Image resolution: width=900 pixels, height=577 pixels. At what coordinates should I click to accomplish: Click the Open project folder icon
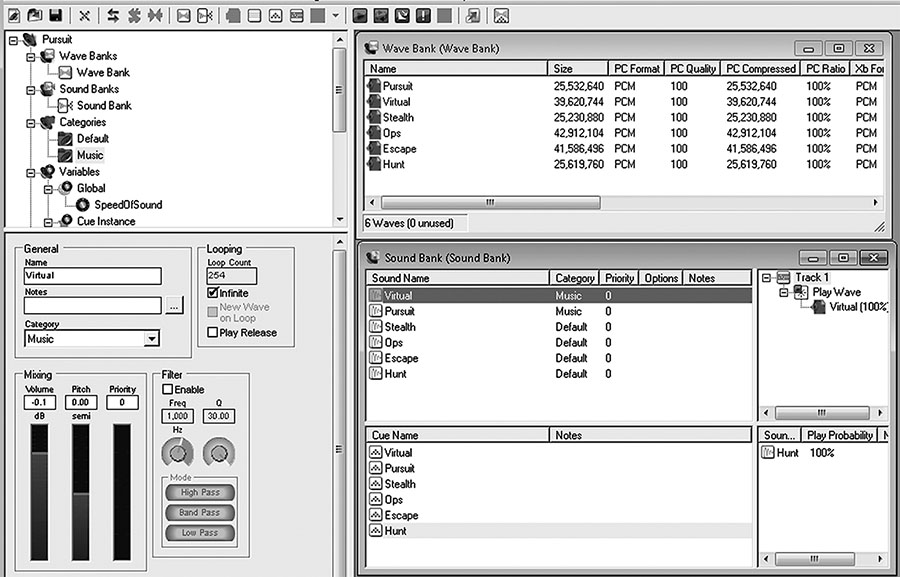coord(34,15)
